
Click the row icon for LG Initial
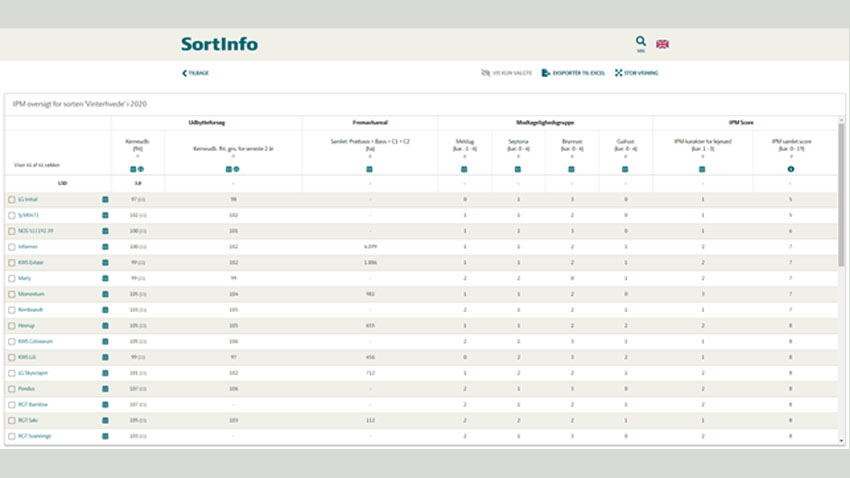pyautogui.click(x=105, y=199)
